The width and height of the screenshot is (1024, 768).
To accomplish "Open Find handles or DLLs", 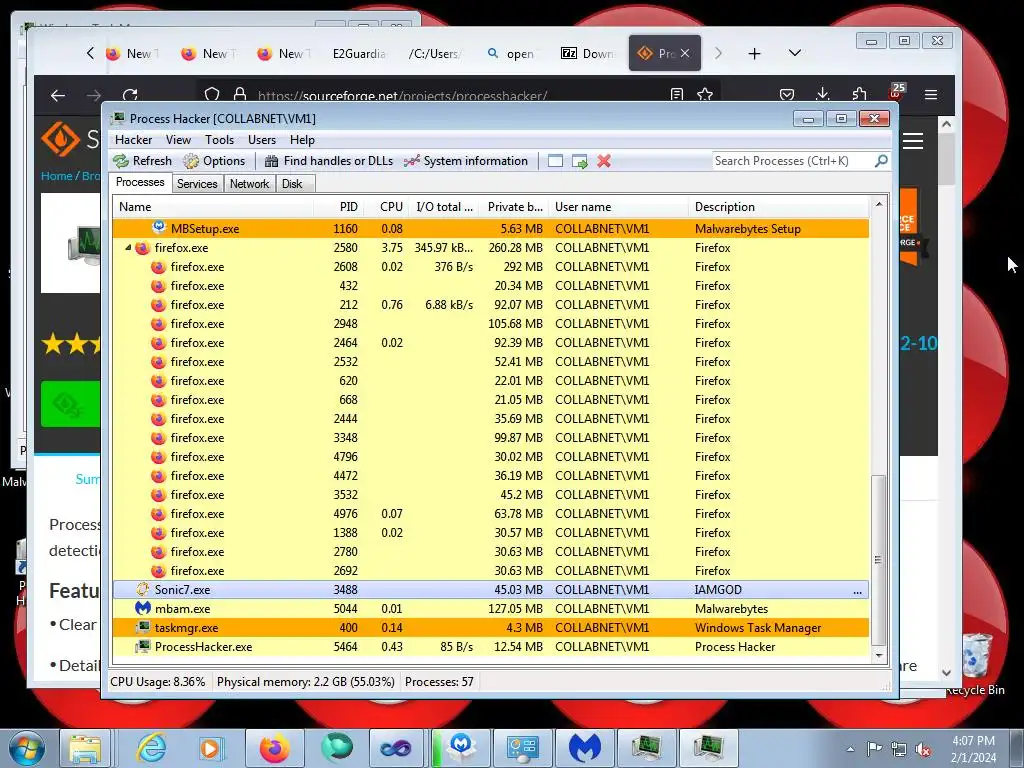I will 328,161.
